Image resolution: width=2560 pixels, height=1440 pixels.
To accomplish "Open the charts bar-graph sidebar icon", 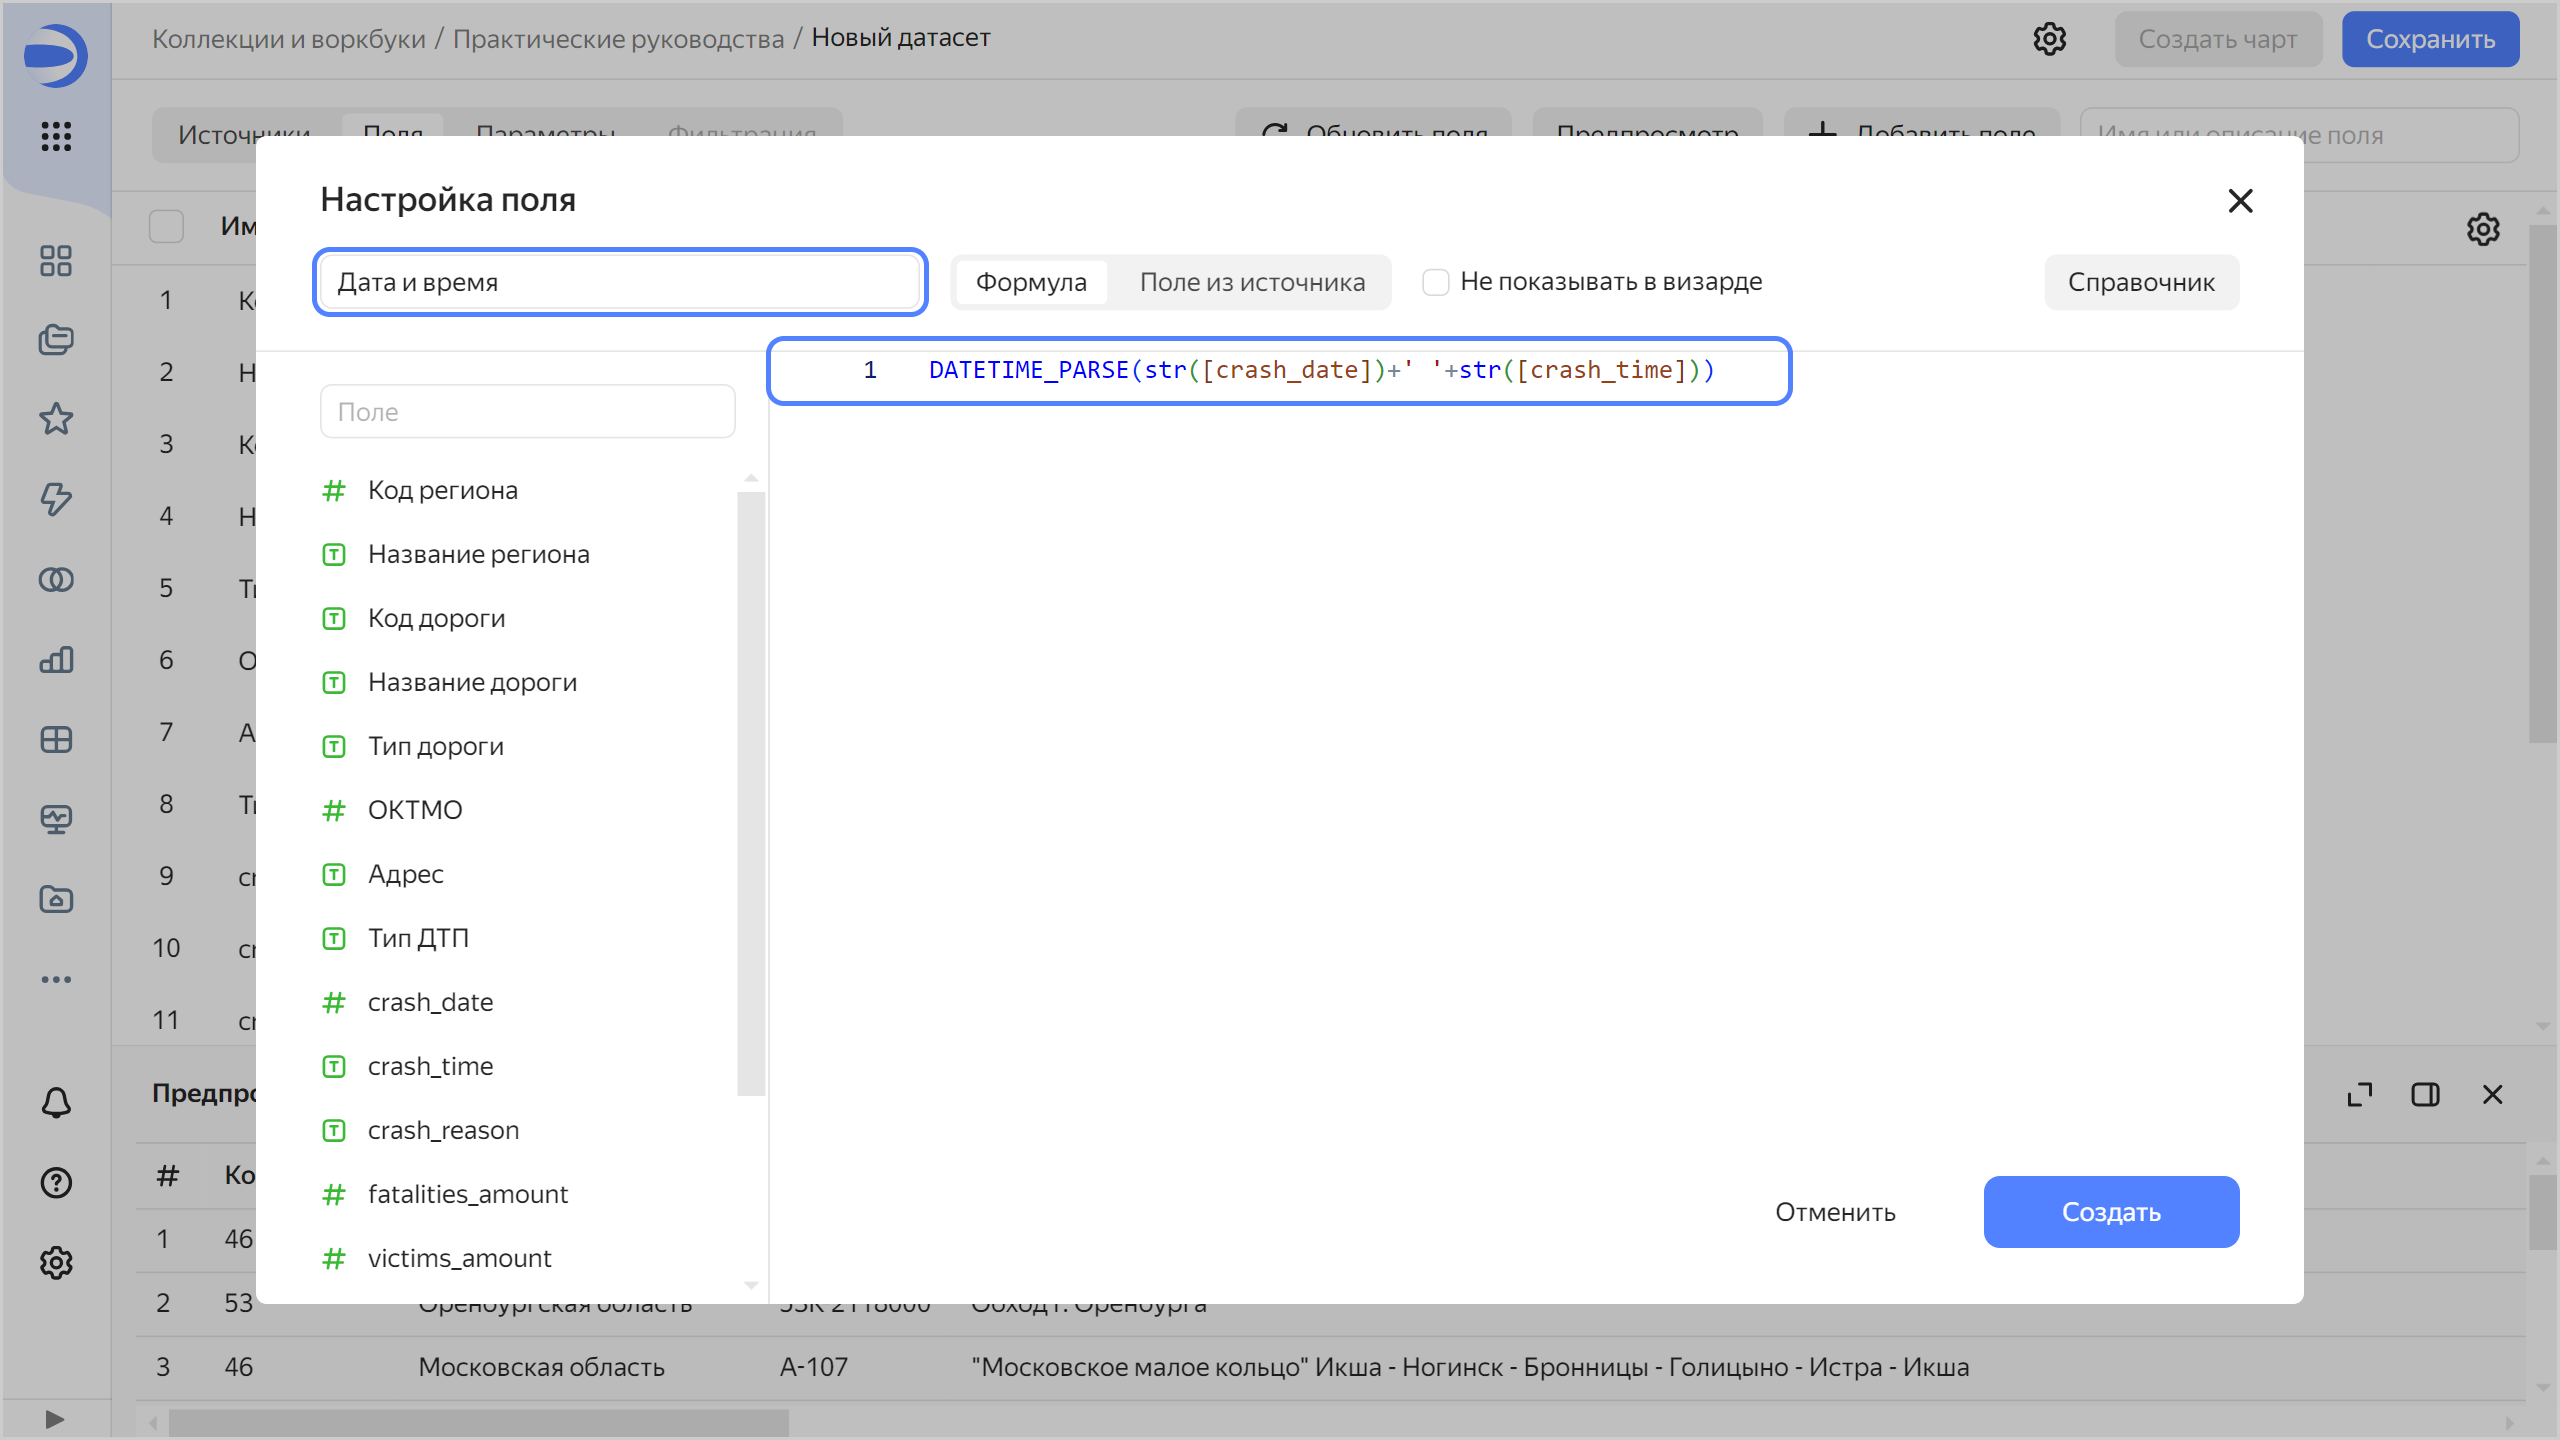I will point(56,659).
